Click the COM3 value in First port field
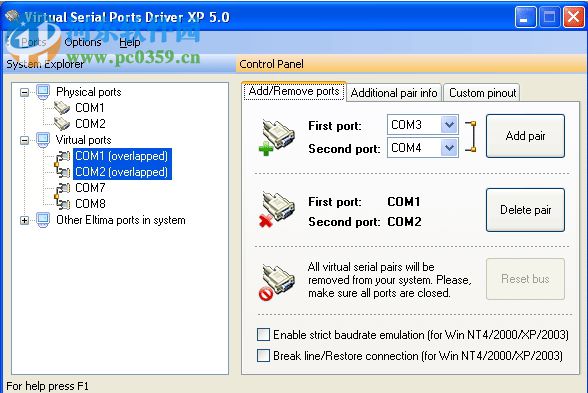The height and width of the screenshot is (393, 588). click(x=406, y=124)
